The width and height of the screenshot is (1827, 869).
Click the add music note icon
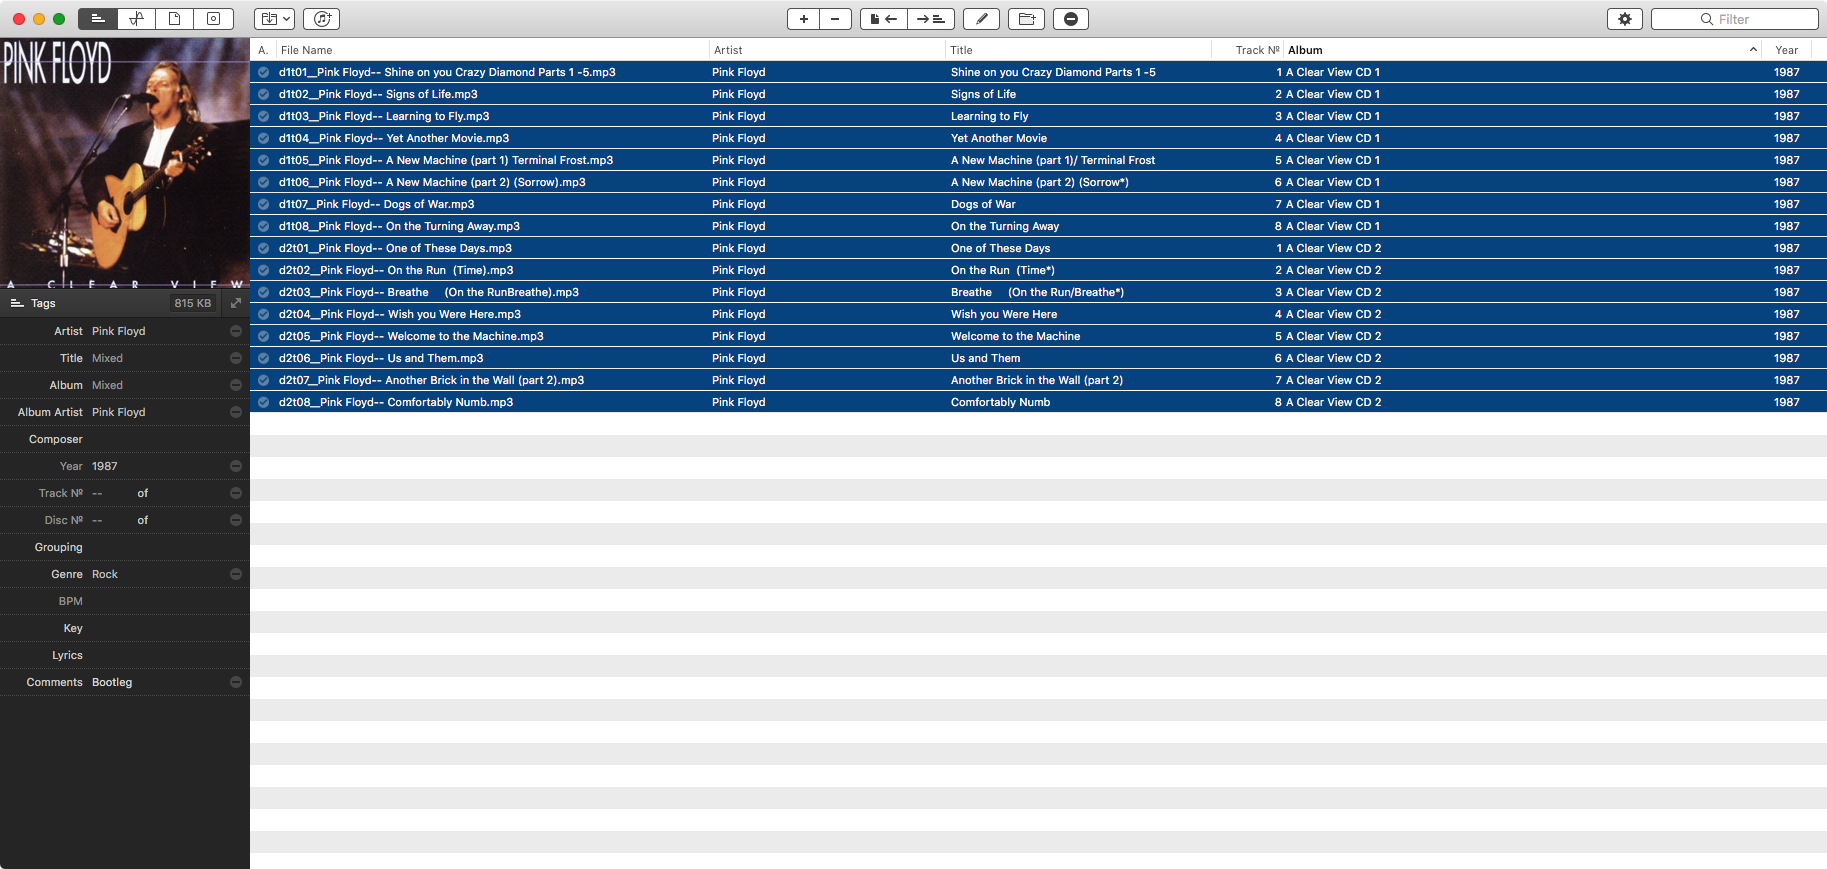coord(322,19)
